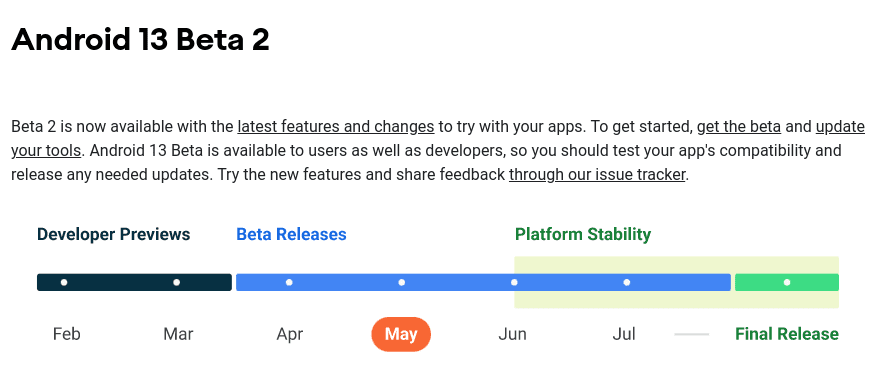Click the Platform Stability heading

click(583, 234)
